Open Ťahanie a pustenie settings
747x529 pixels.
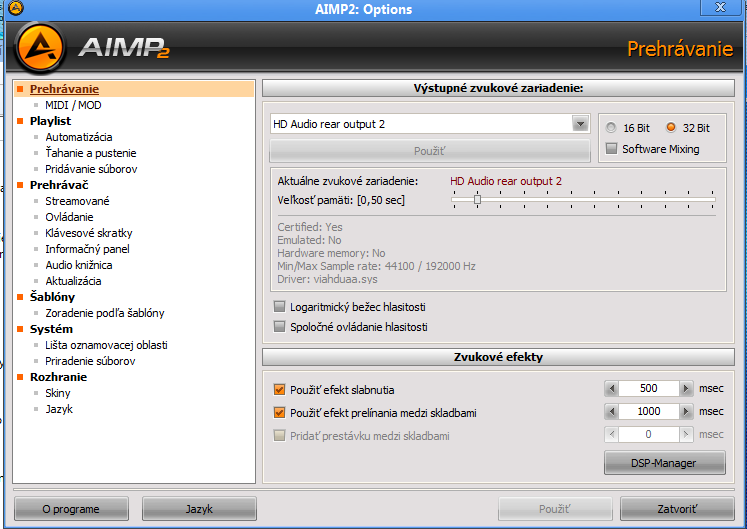91,153
